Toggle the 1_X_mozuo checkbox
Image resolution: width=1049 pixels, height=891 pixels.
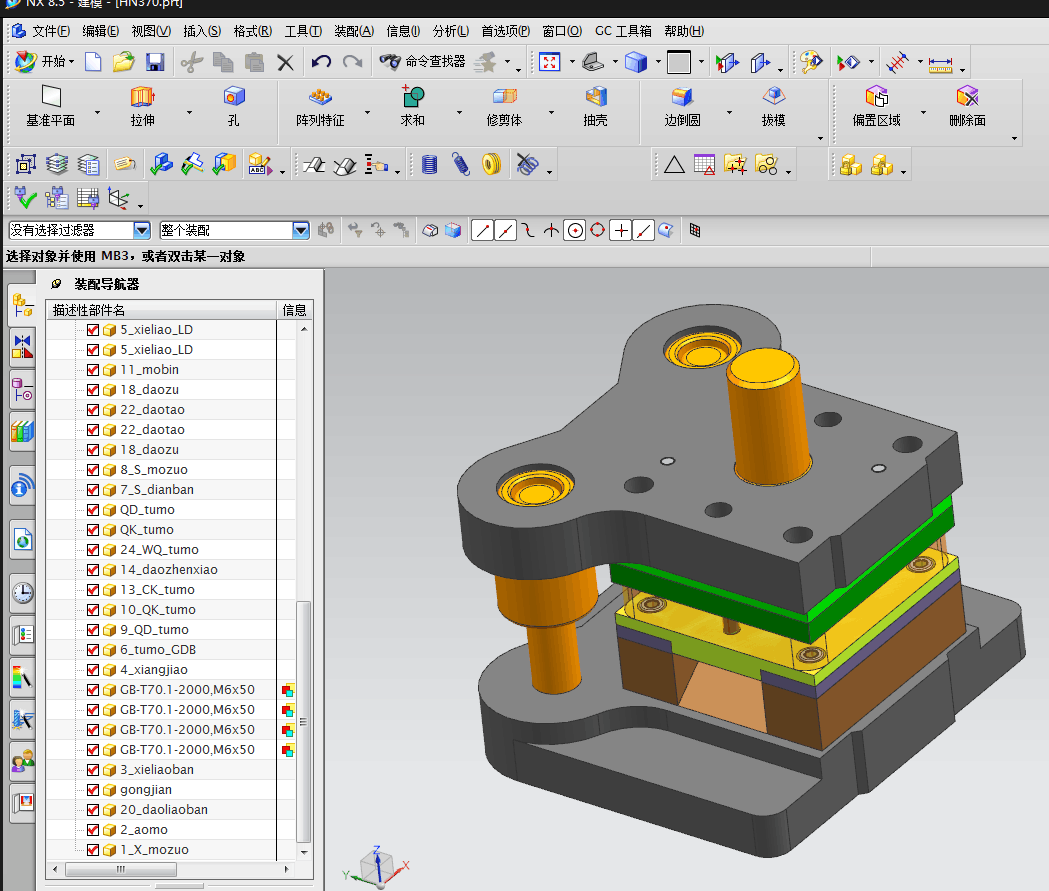[x=93, y=850]
